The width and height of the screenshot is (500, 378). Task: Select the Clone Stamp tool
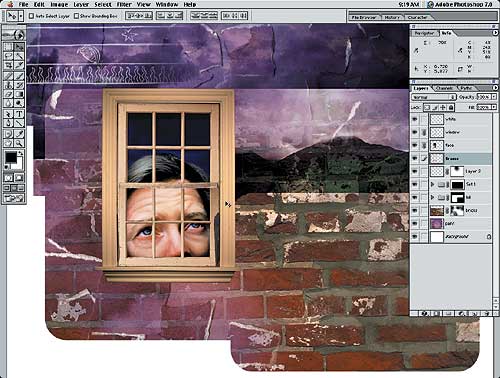click(9, 85)
